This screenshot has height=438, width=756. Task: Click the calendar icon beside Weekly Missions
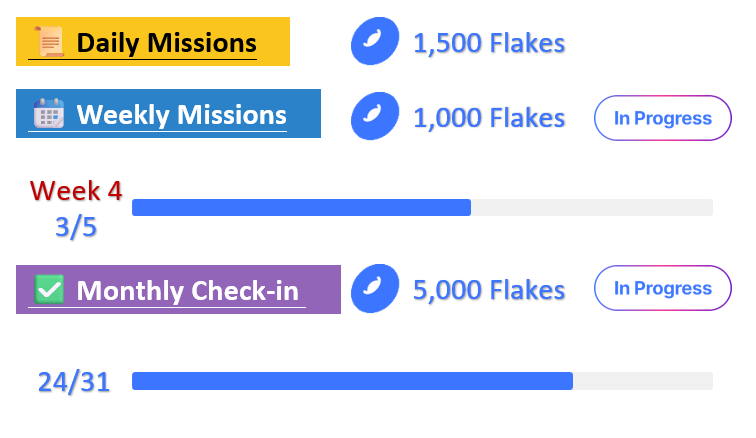48,113
